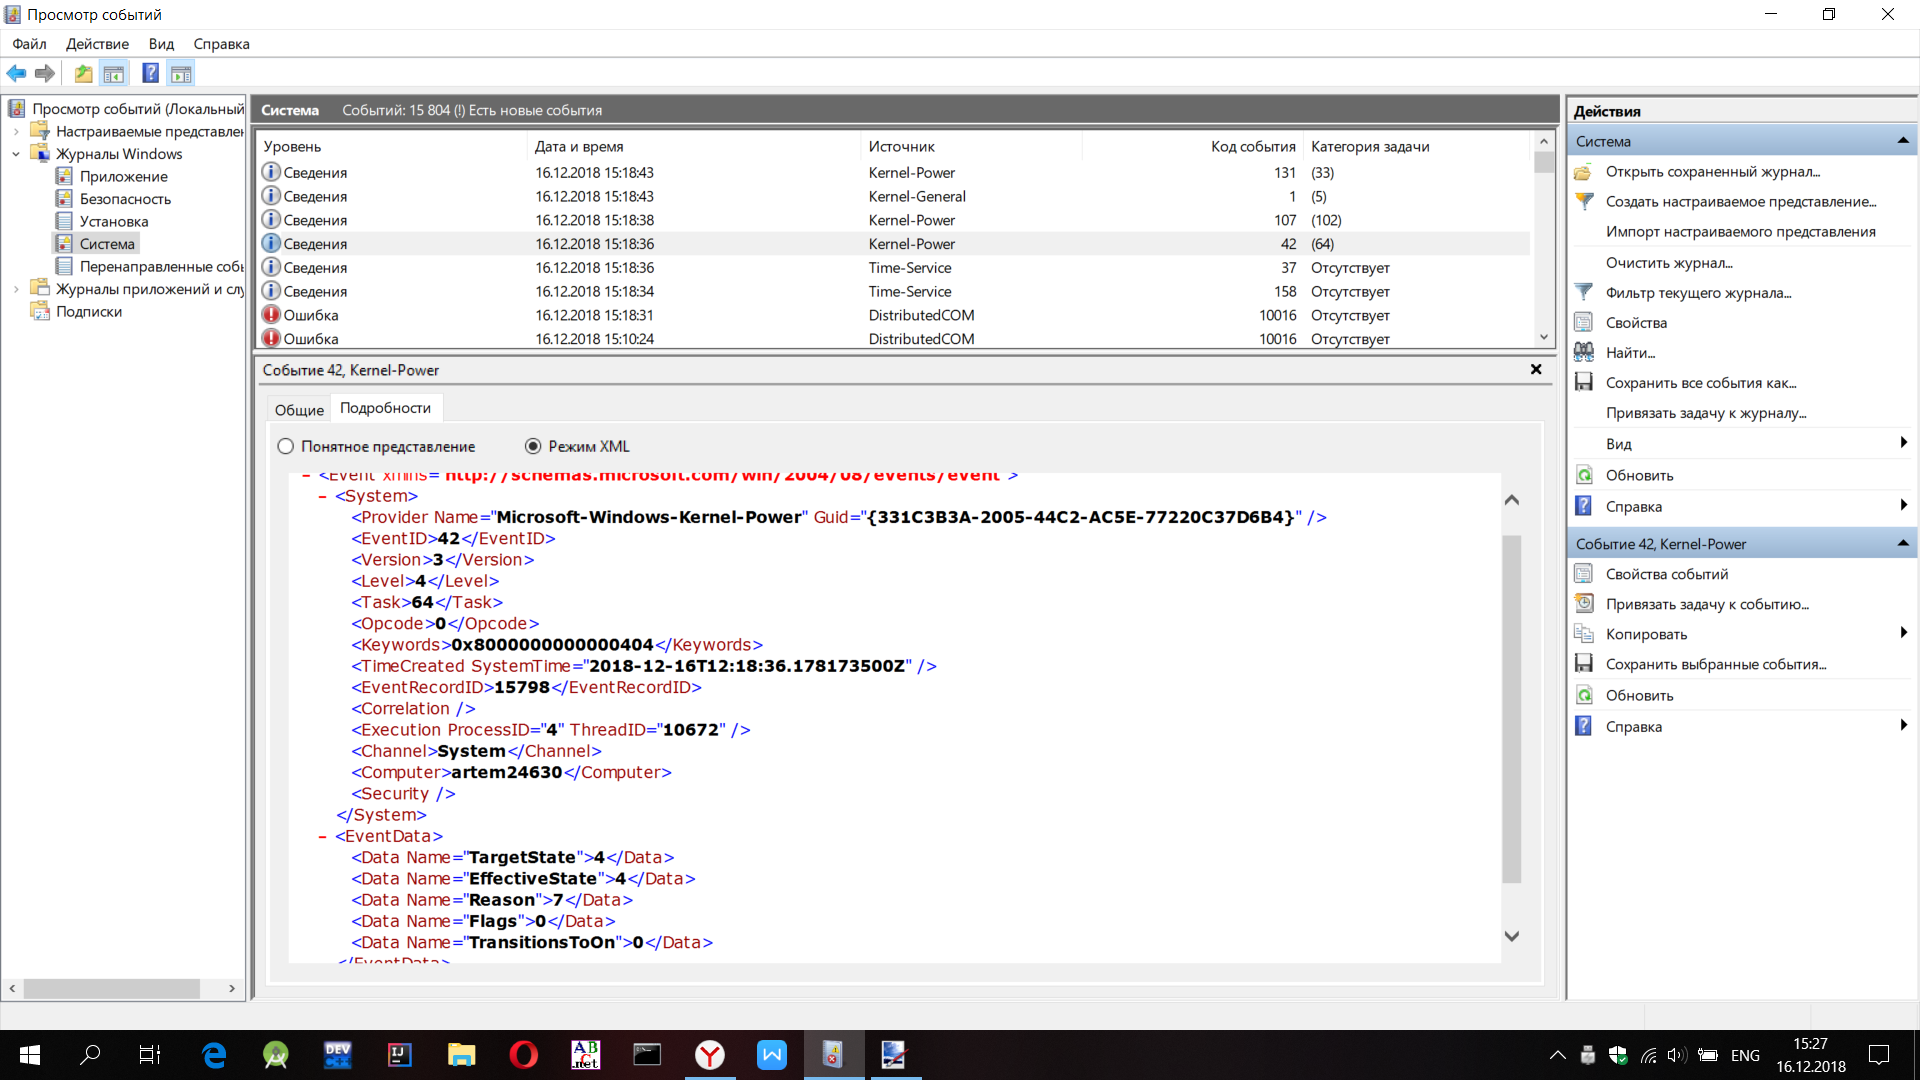Click Открыть сохраненный журнал… action
The height and width of the screenshot is (1080, 1920).
1713,172
